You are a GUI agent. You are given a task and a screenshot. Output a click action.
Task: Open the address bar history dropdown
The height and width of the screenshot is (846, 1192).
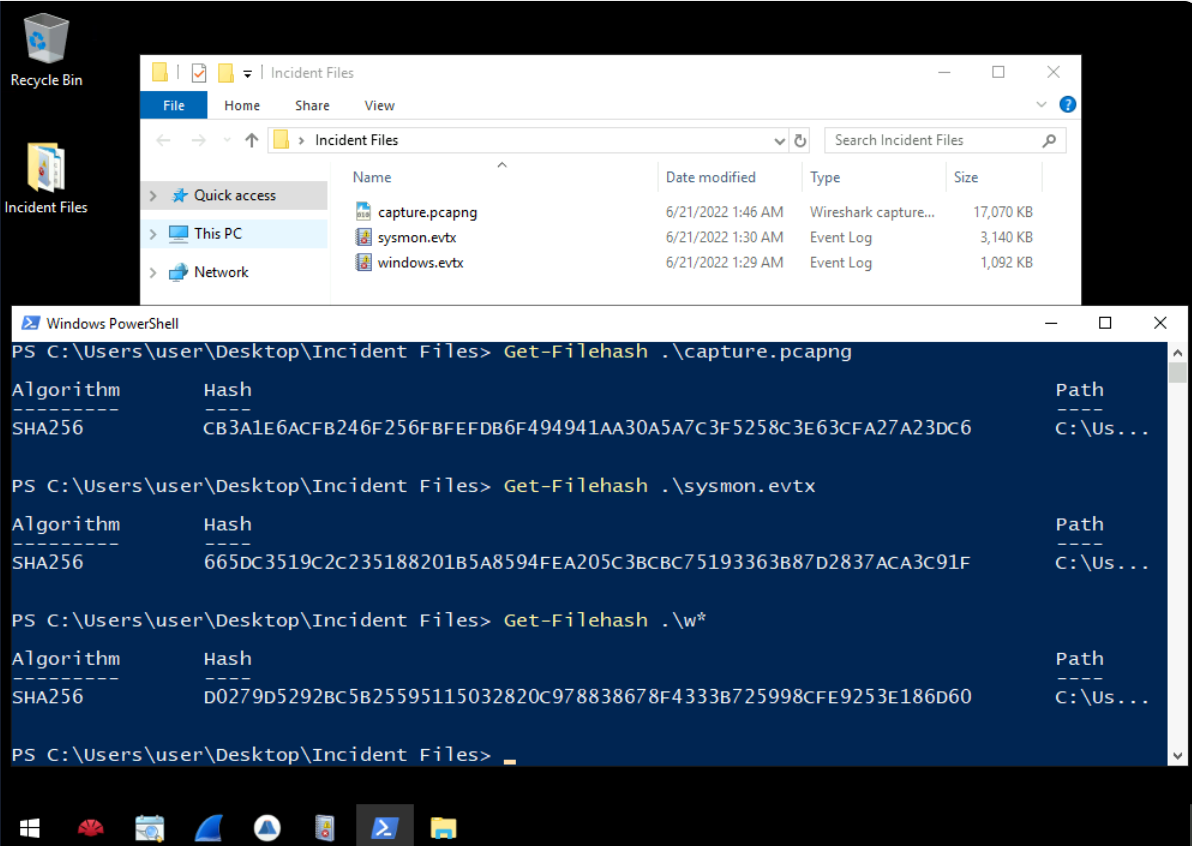click(780, 141)
